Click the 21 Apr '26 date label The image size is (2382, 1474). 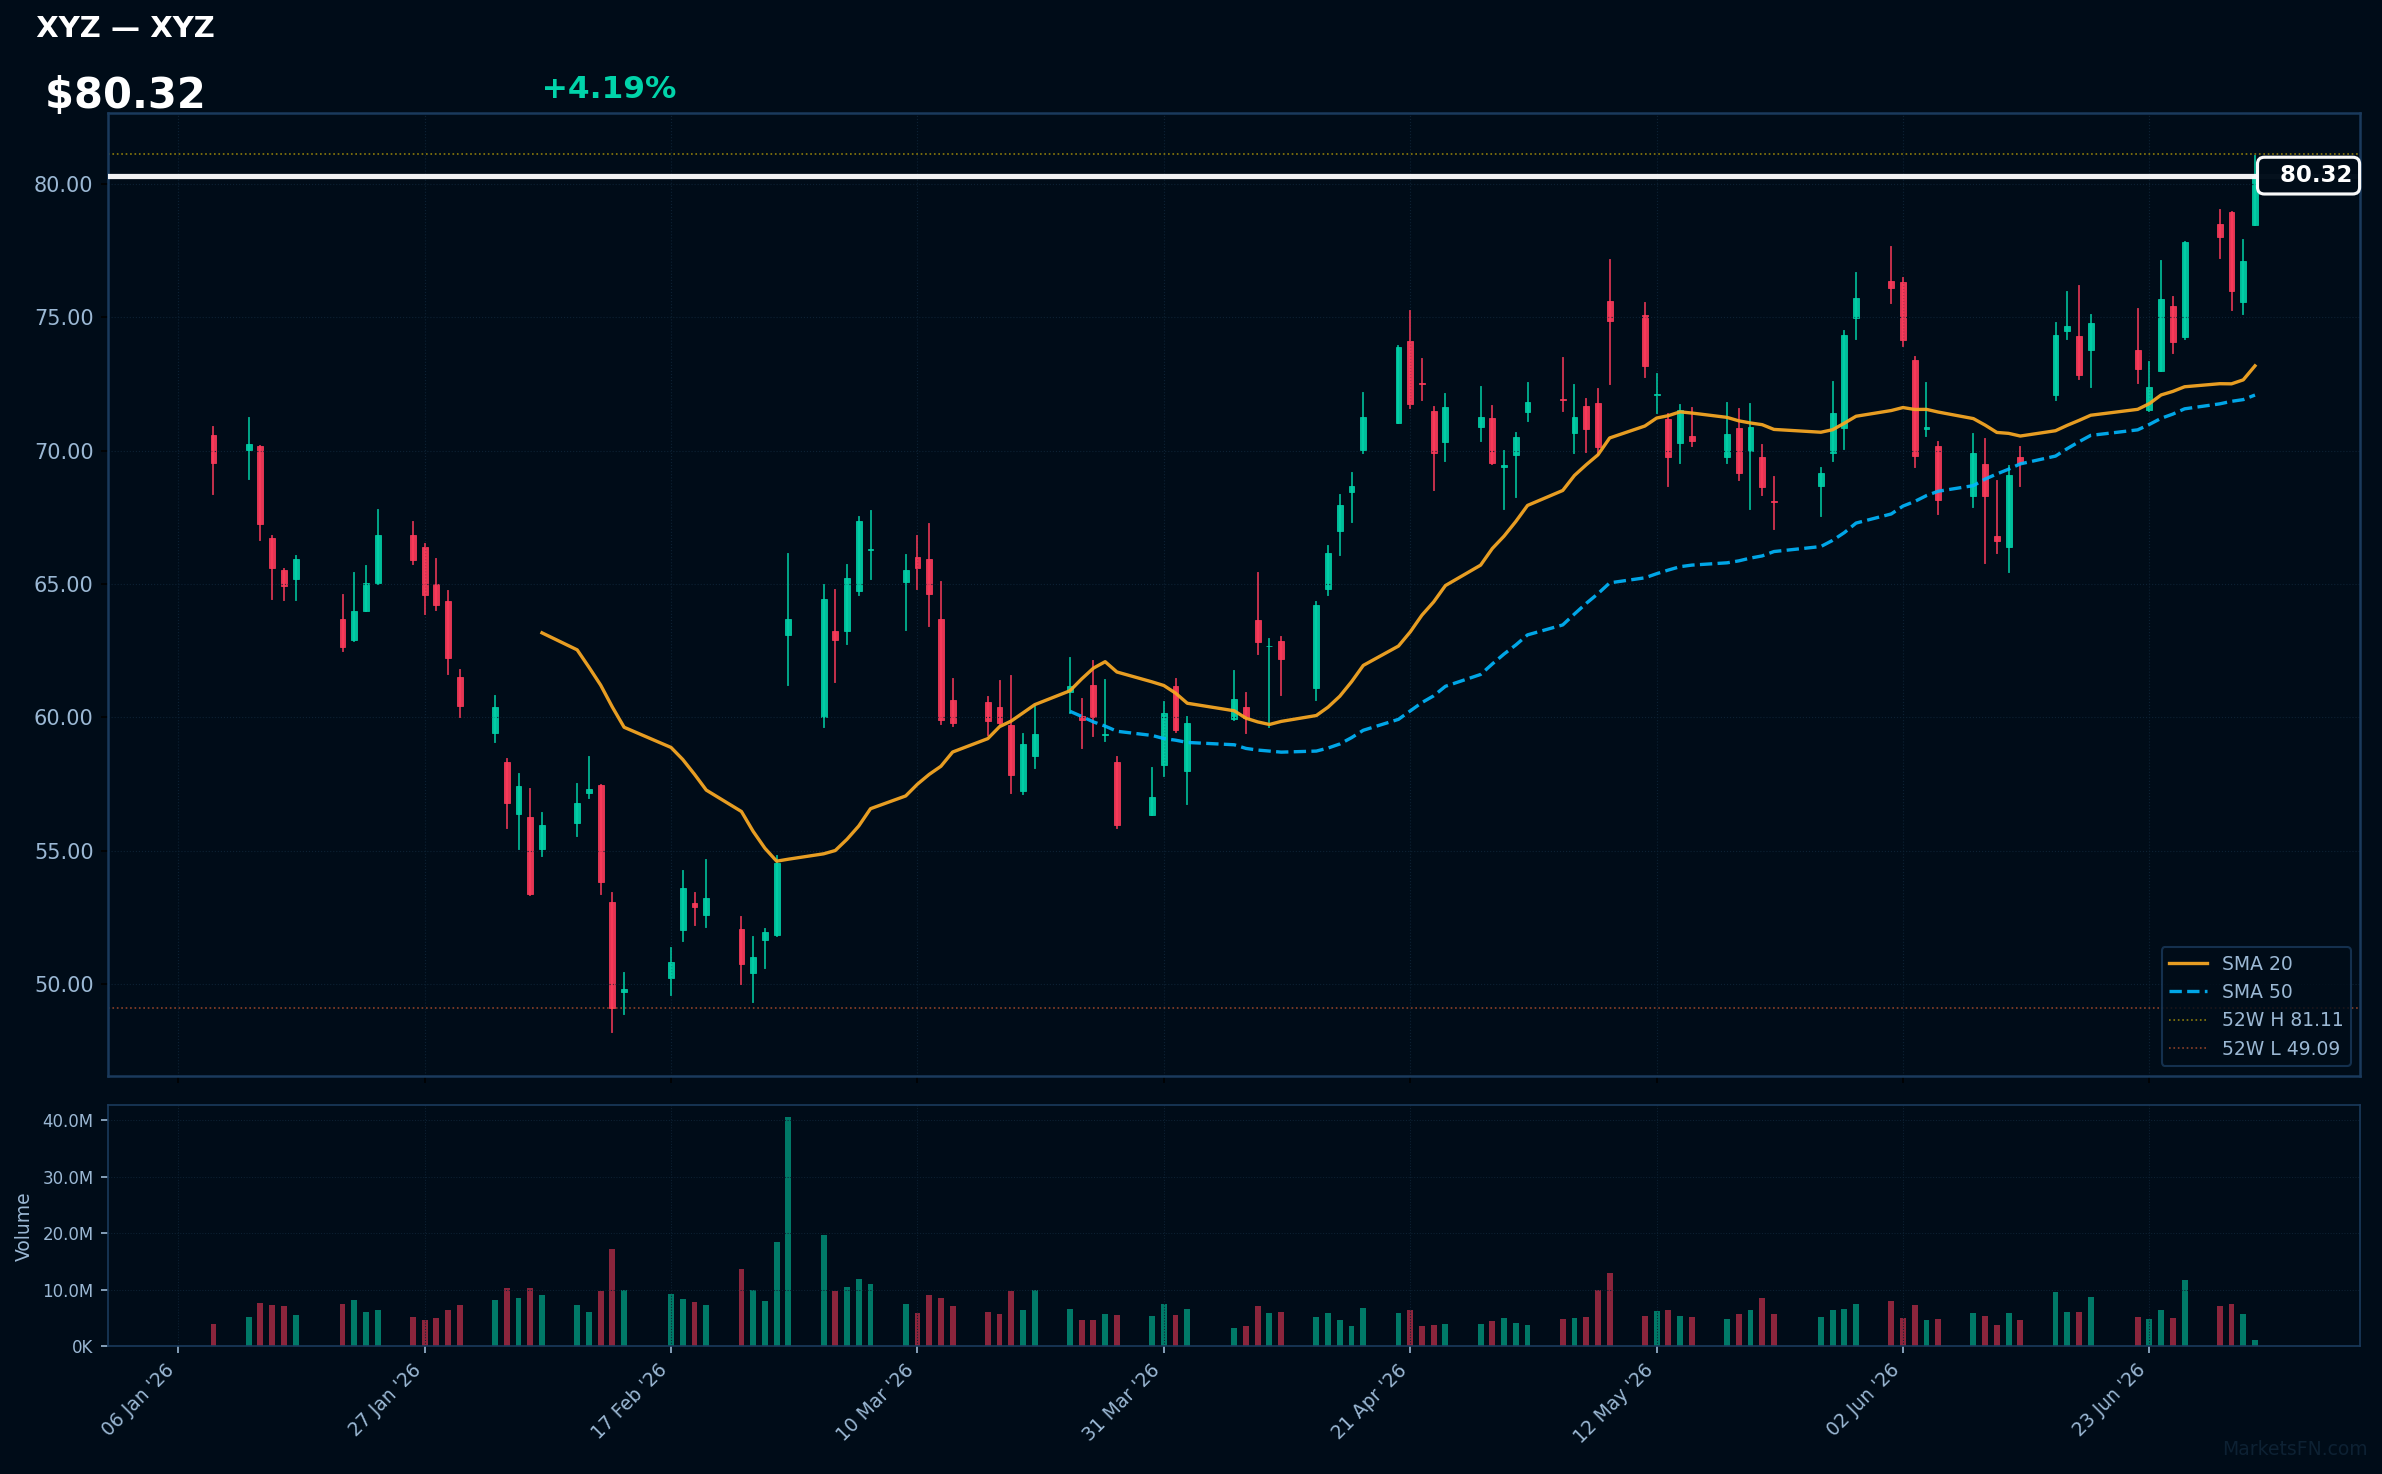pos(1368,1402)
